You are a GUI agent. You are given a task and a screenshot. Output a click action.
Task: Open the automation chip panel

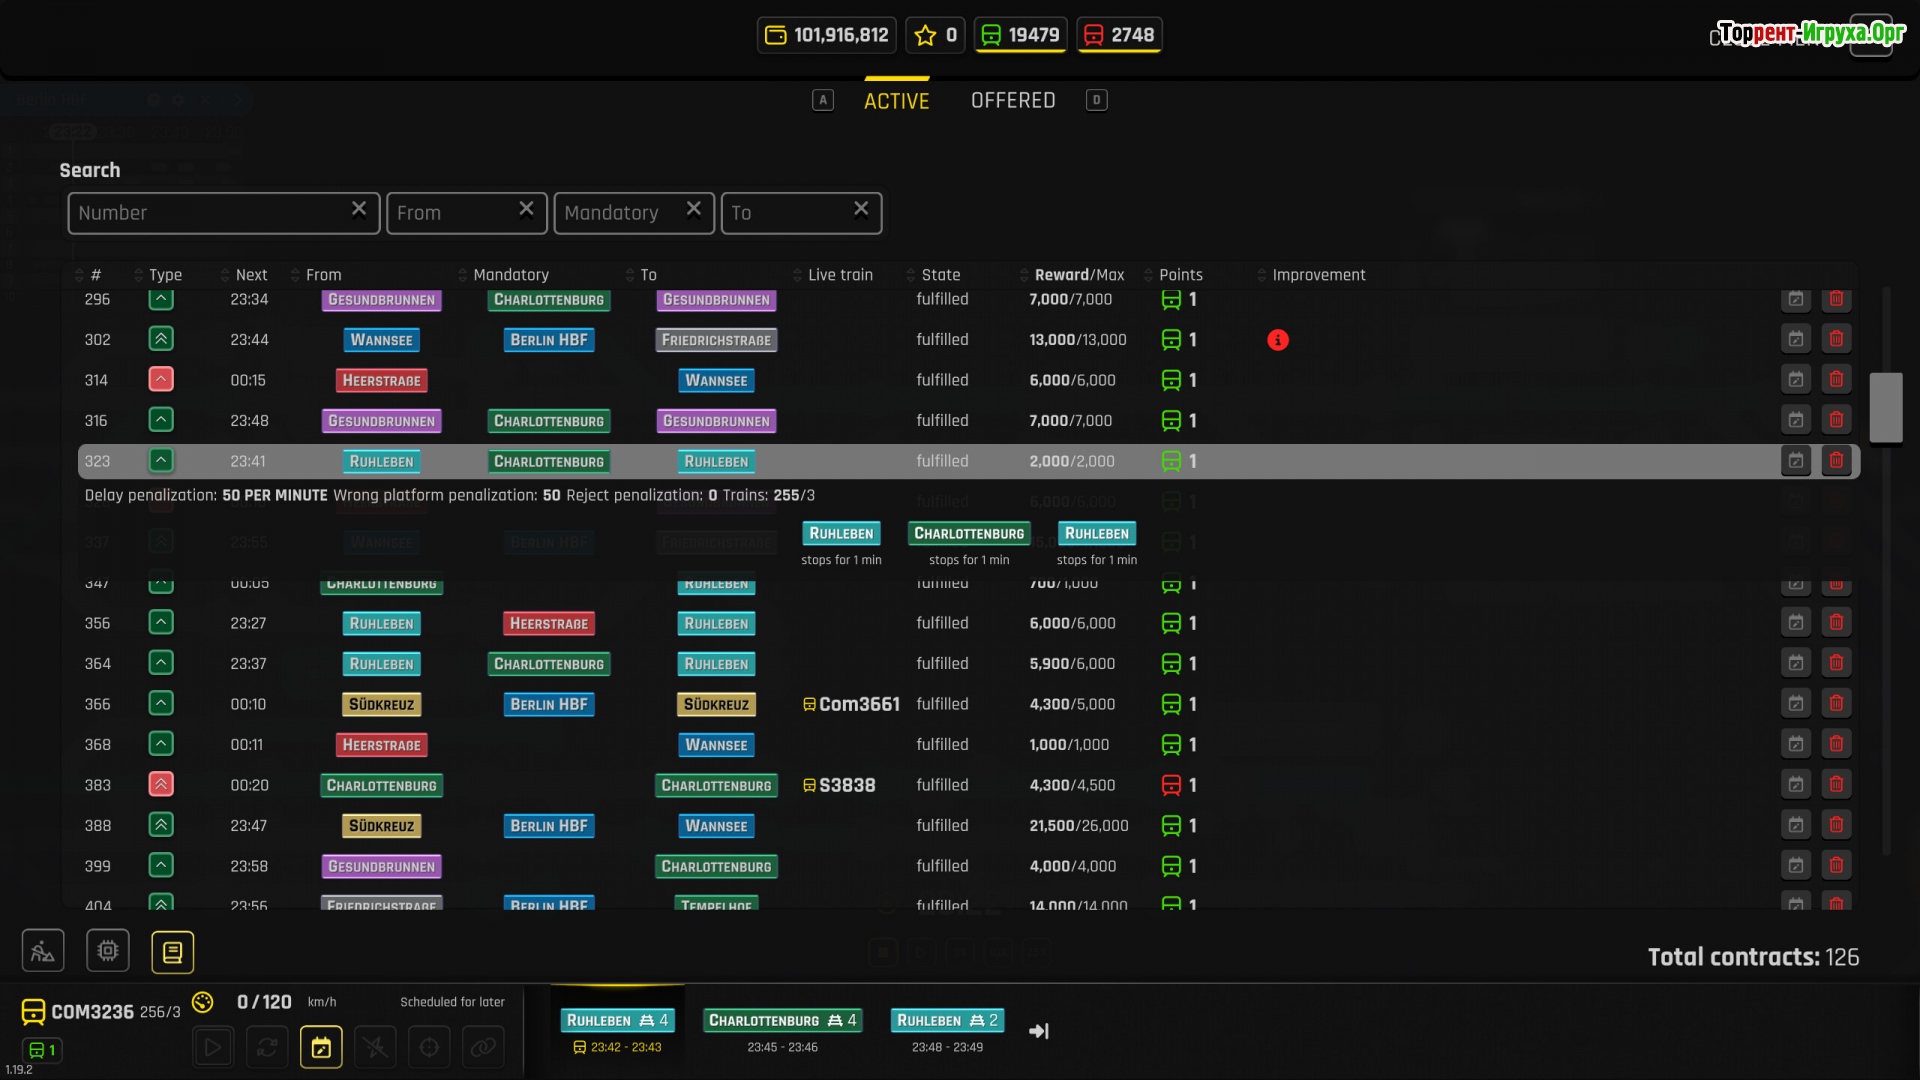(108, 951)
